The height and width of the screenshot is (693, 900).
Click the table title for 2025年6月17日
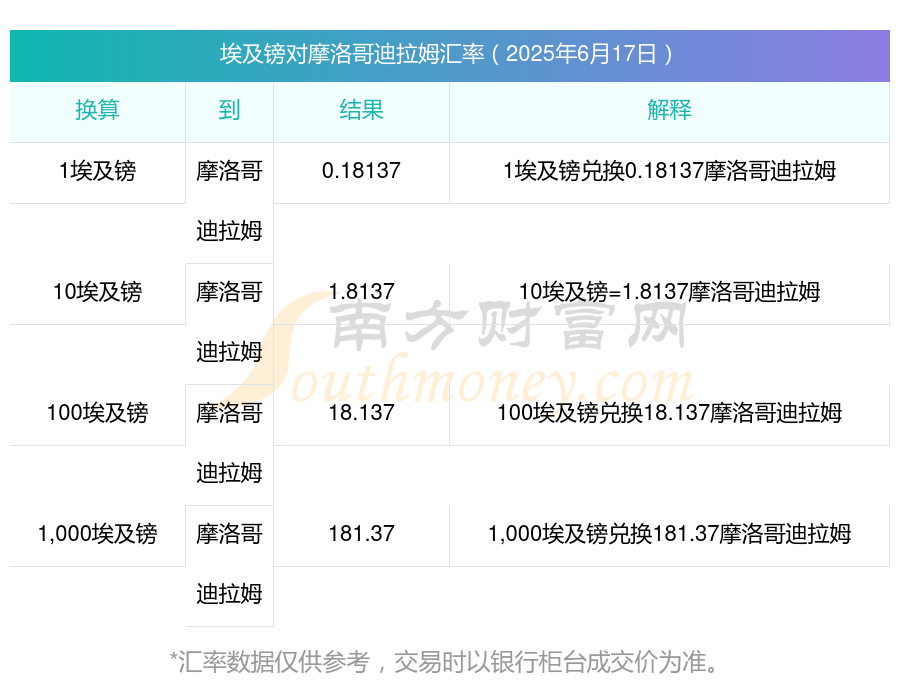pyautogui.click(x=446, y=55)
